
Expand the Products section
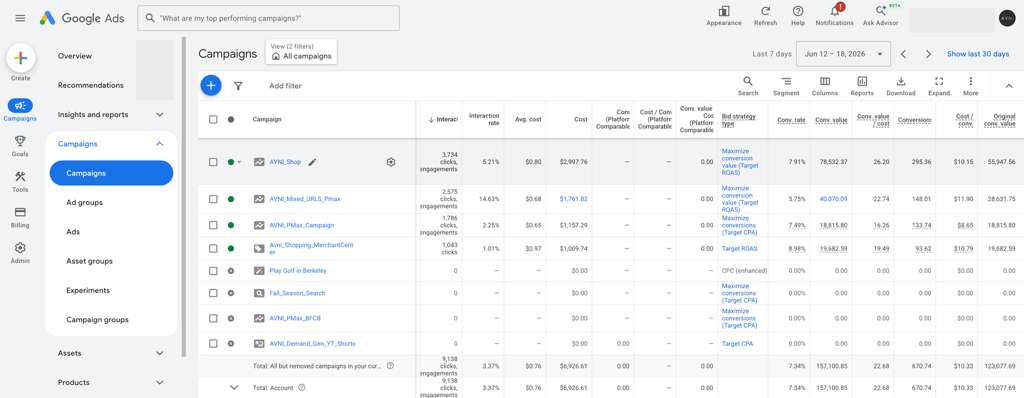[159, 382]
